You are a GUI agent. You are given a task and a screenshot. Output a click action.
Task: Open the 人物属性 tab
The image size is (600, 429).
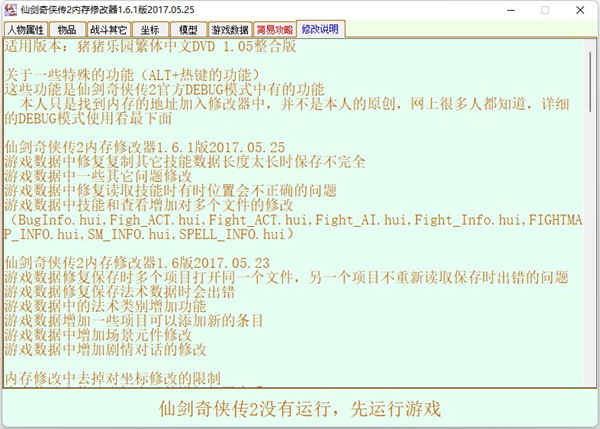(26, 29)
